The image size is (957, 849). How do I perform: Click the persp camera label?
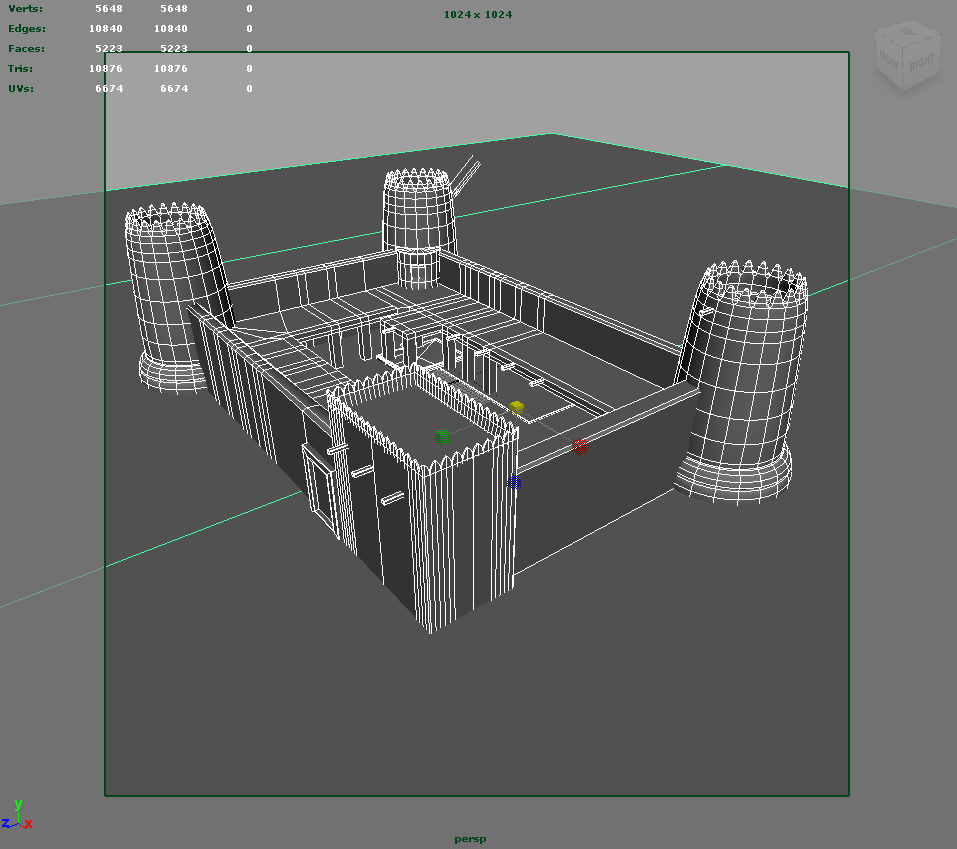pyautogui.click(x=470, y=839)
